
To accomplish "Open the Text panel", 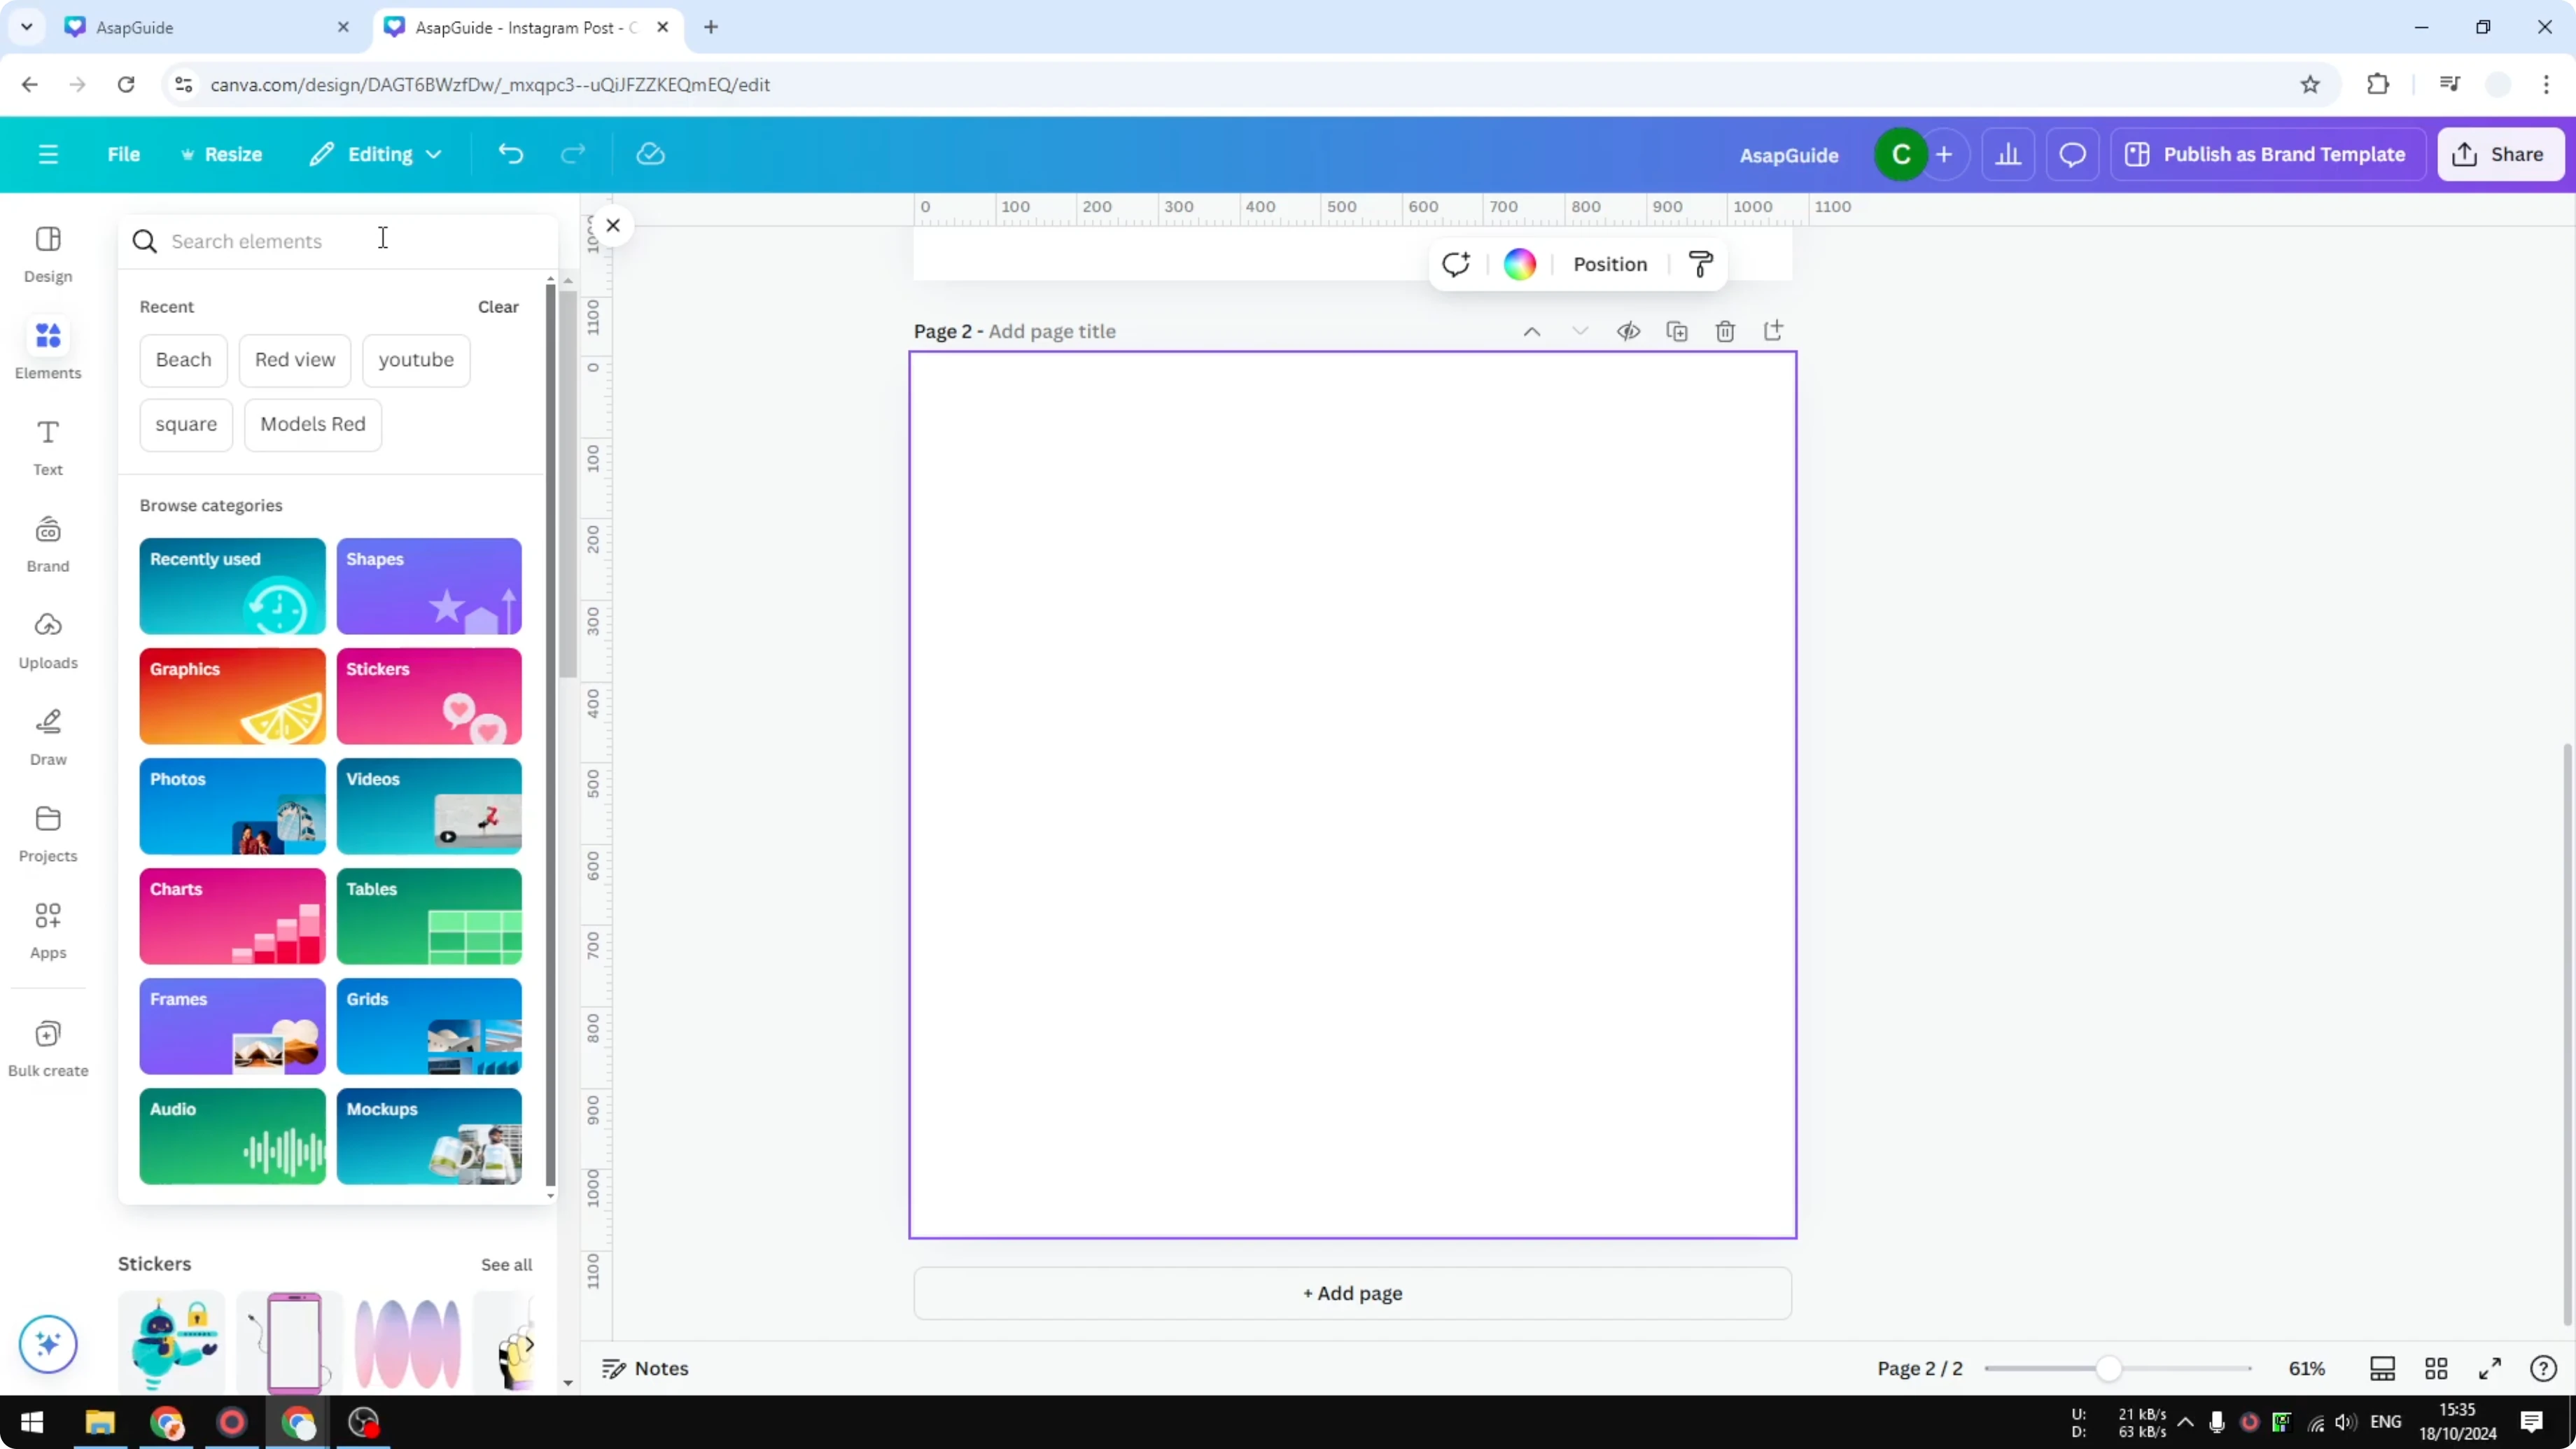I will (x=47, y=447).
